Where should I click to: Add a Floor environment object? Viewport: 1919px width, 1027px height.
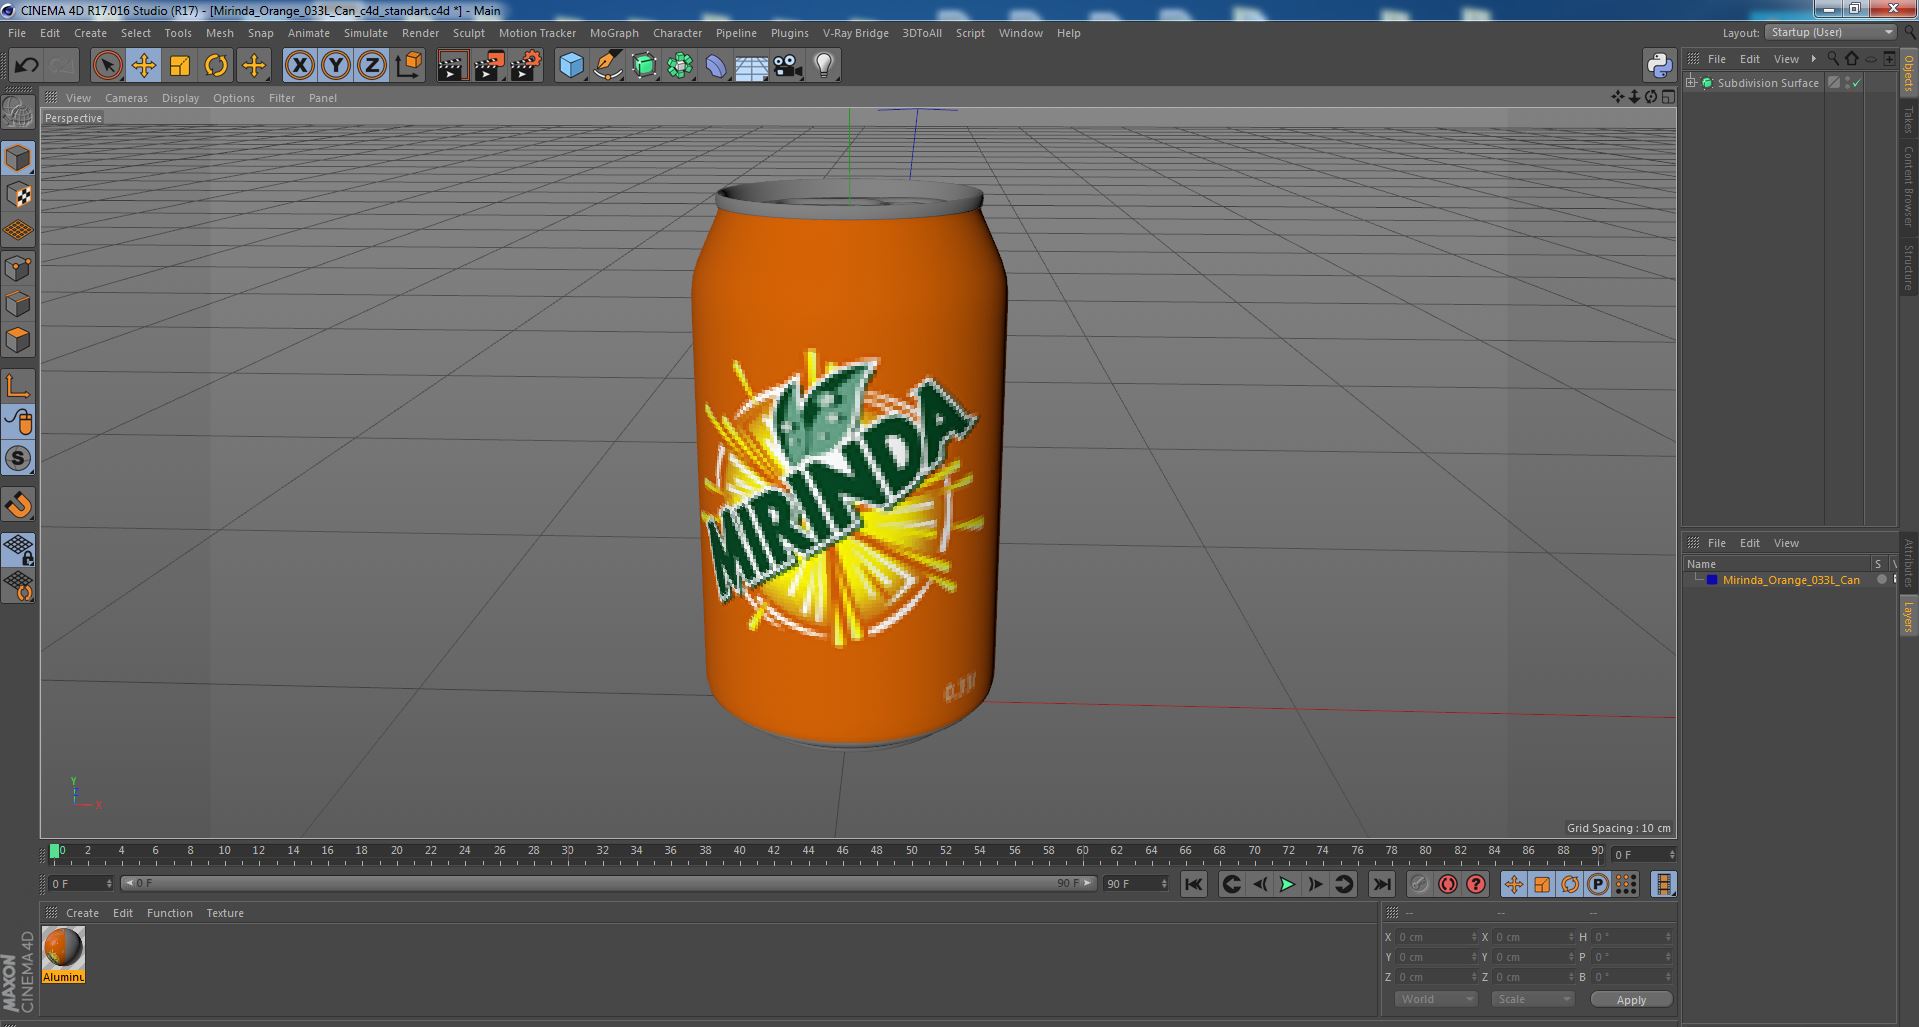tap(751, 66)
